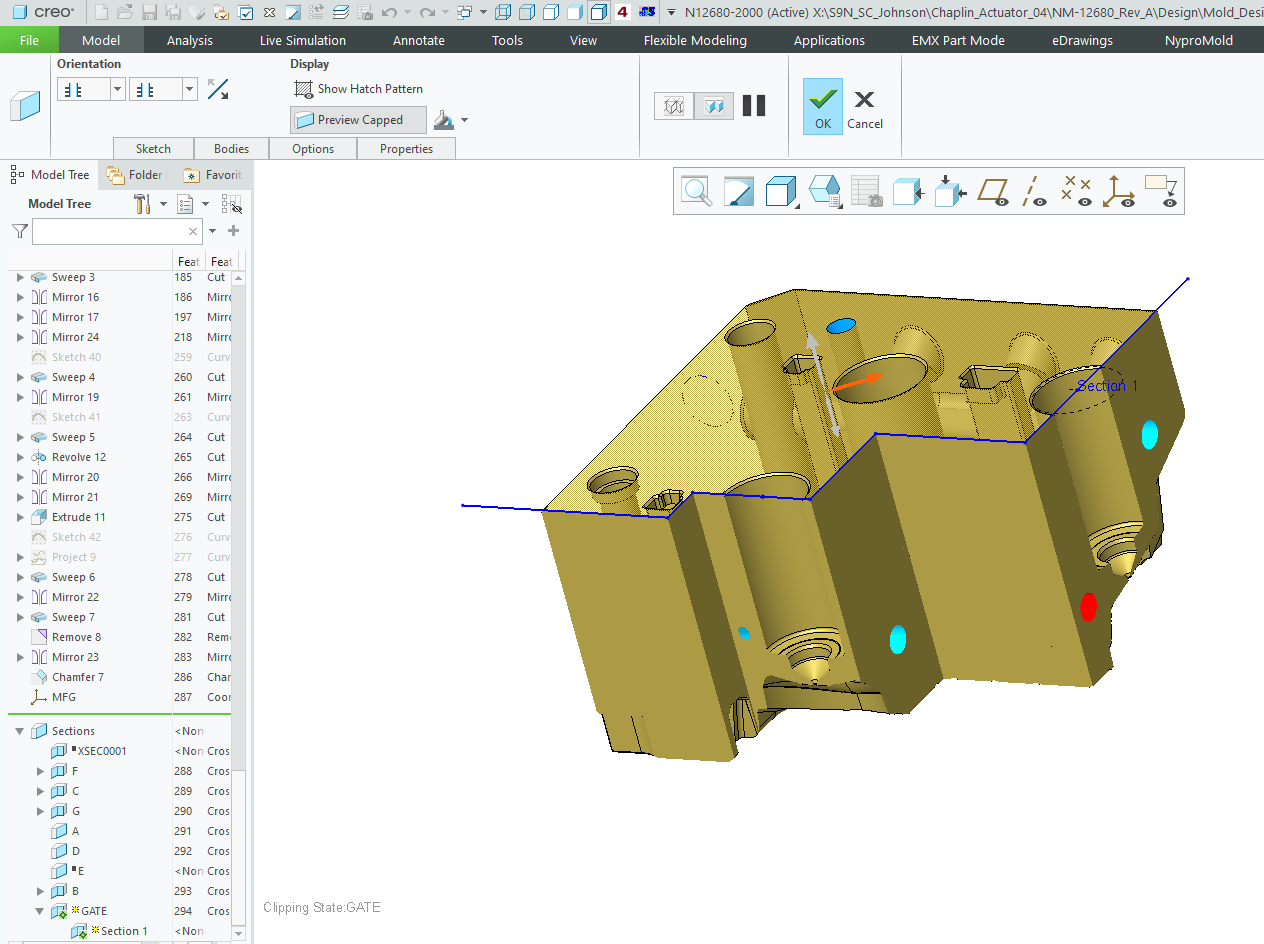Switch to the Analysis ribbon tab

[x=189, y=41]
